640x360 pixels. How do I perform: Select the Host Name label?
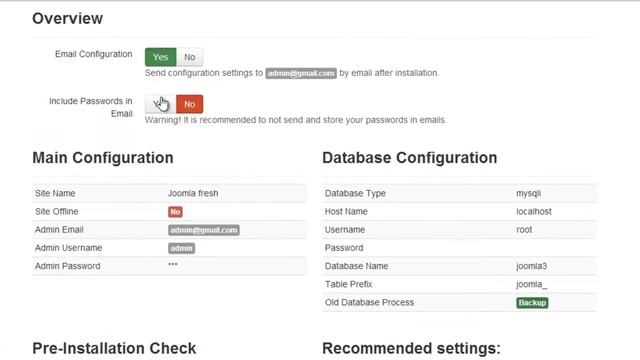point(346,211)
